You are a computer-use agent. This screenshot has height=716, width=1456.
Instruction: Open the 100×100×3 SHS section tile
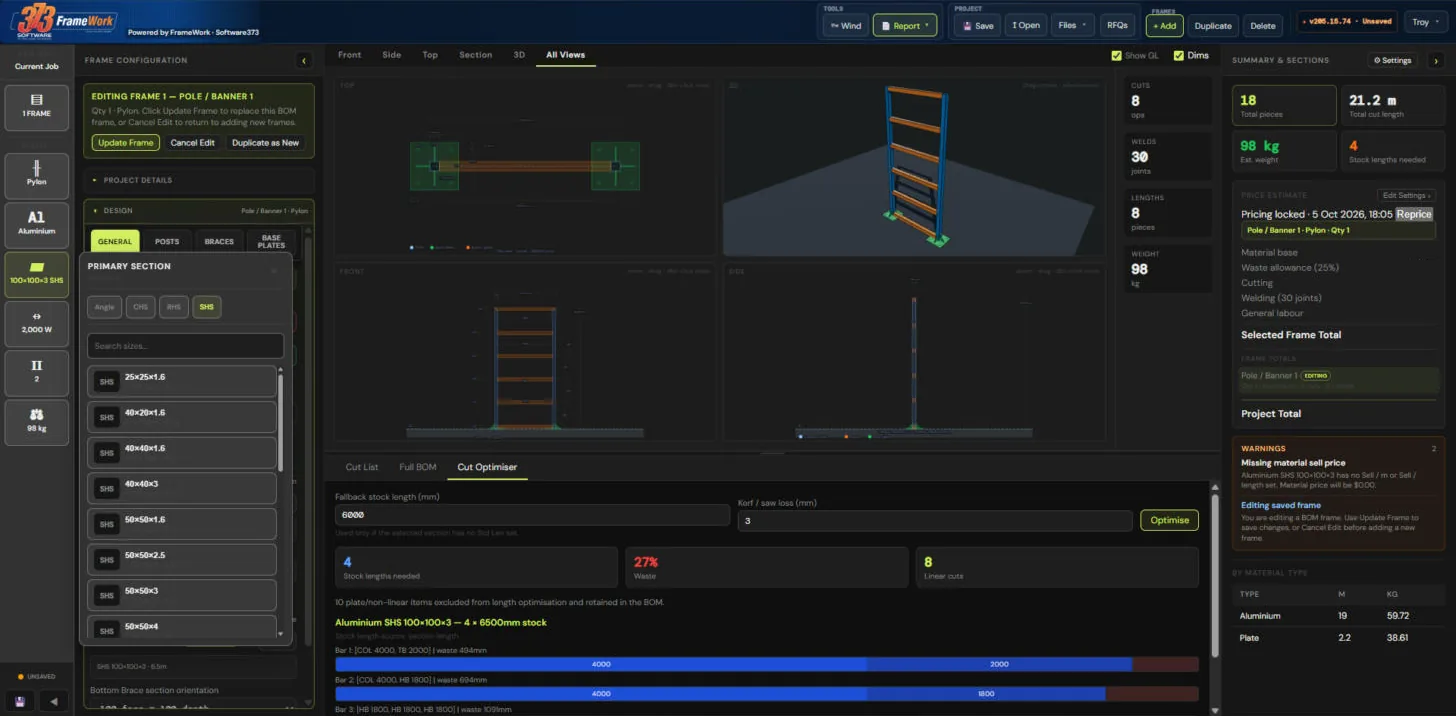[x=37, y=273]
